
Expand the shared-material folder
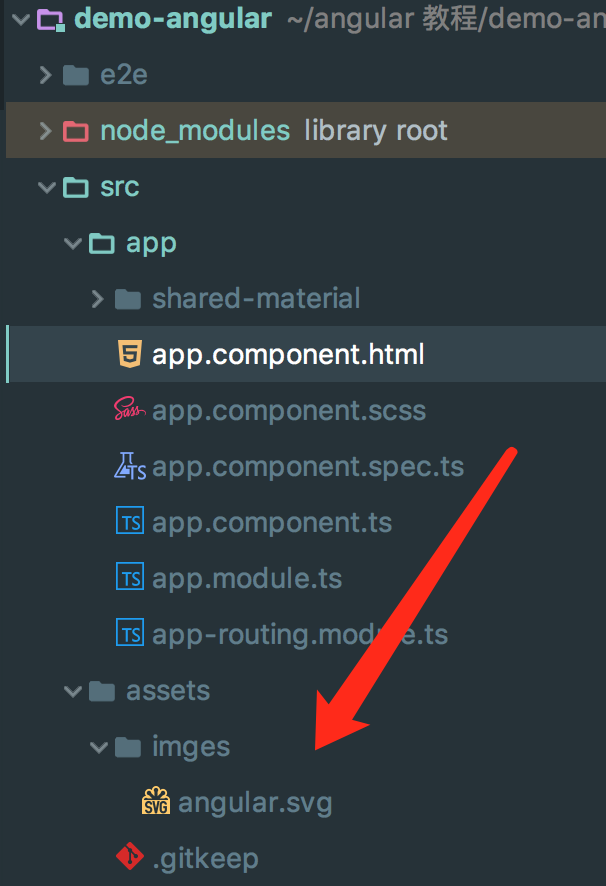(x=96, y=298)
